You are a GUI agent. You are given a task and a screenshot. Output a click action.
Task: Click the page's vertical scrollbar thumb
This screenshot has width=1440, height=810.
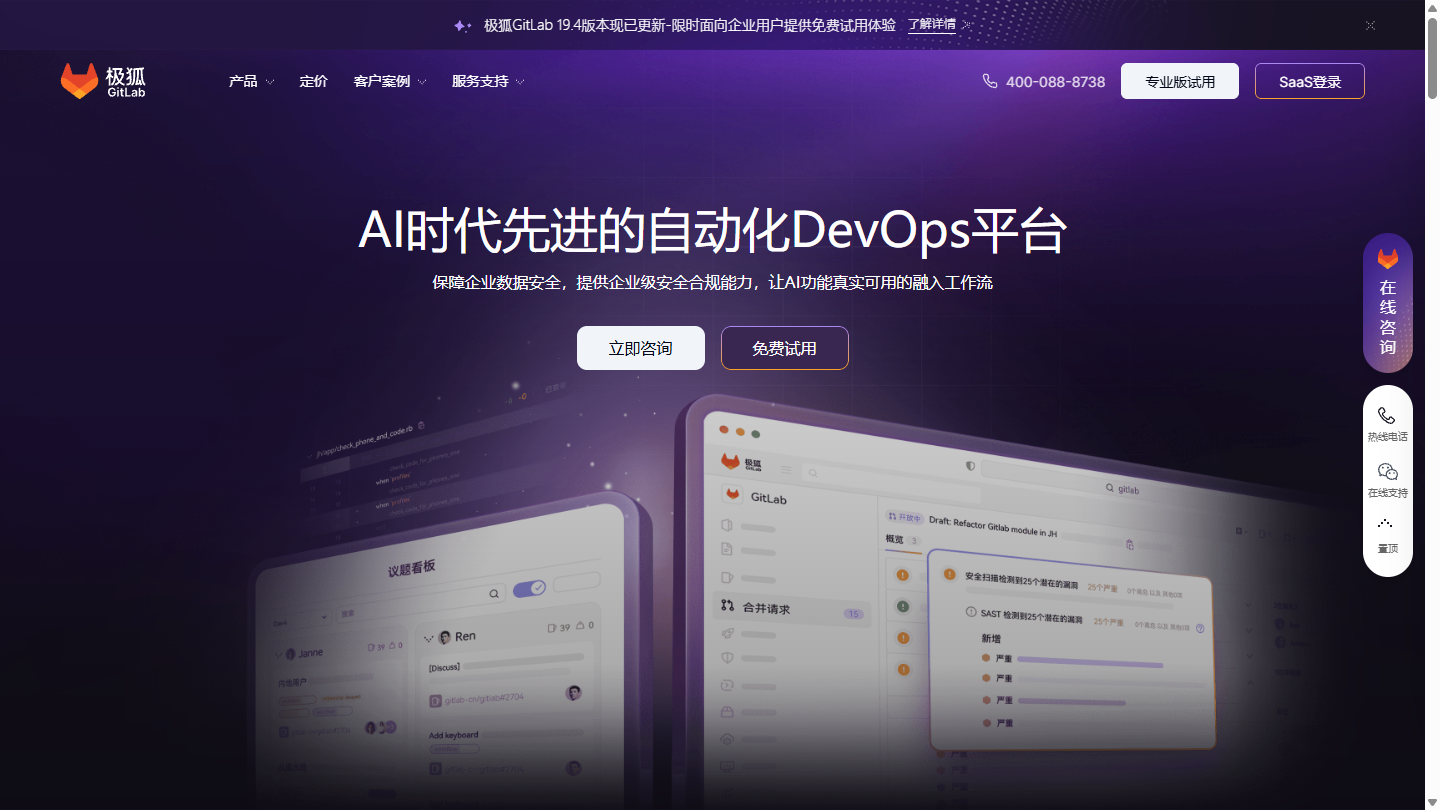tap(1432, 58)
